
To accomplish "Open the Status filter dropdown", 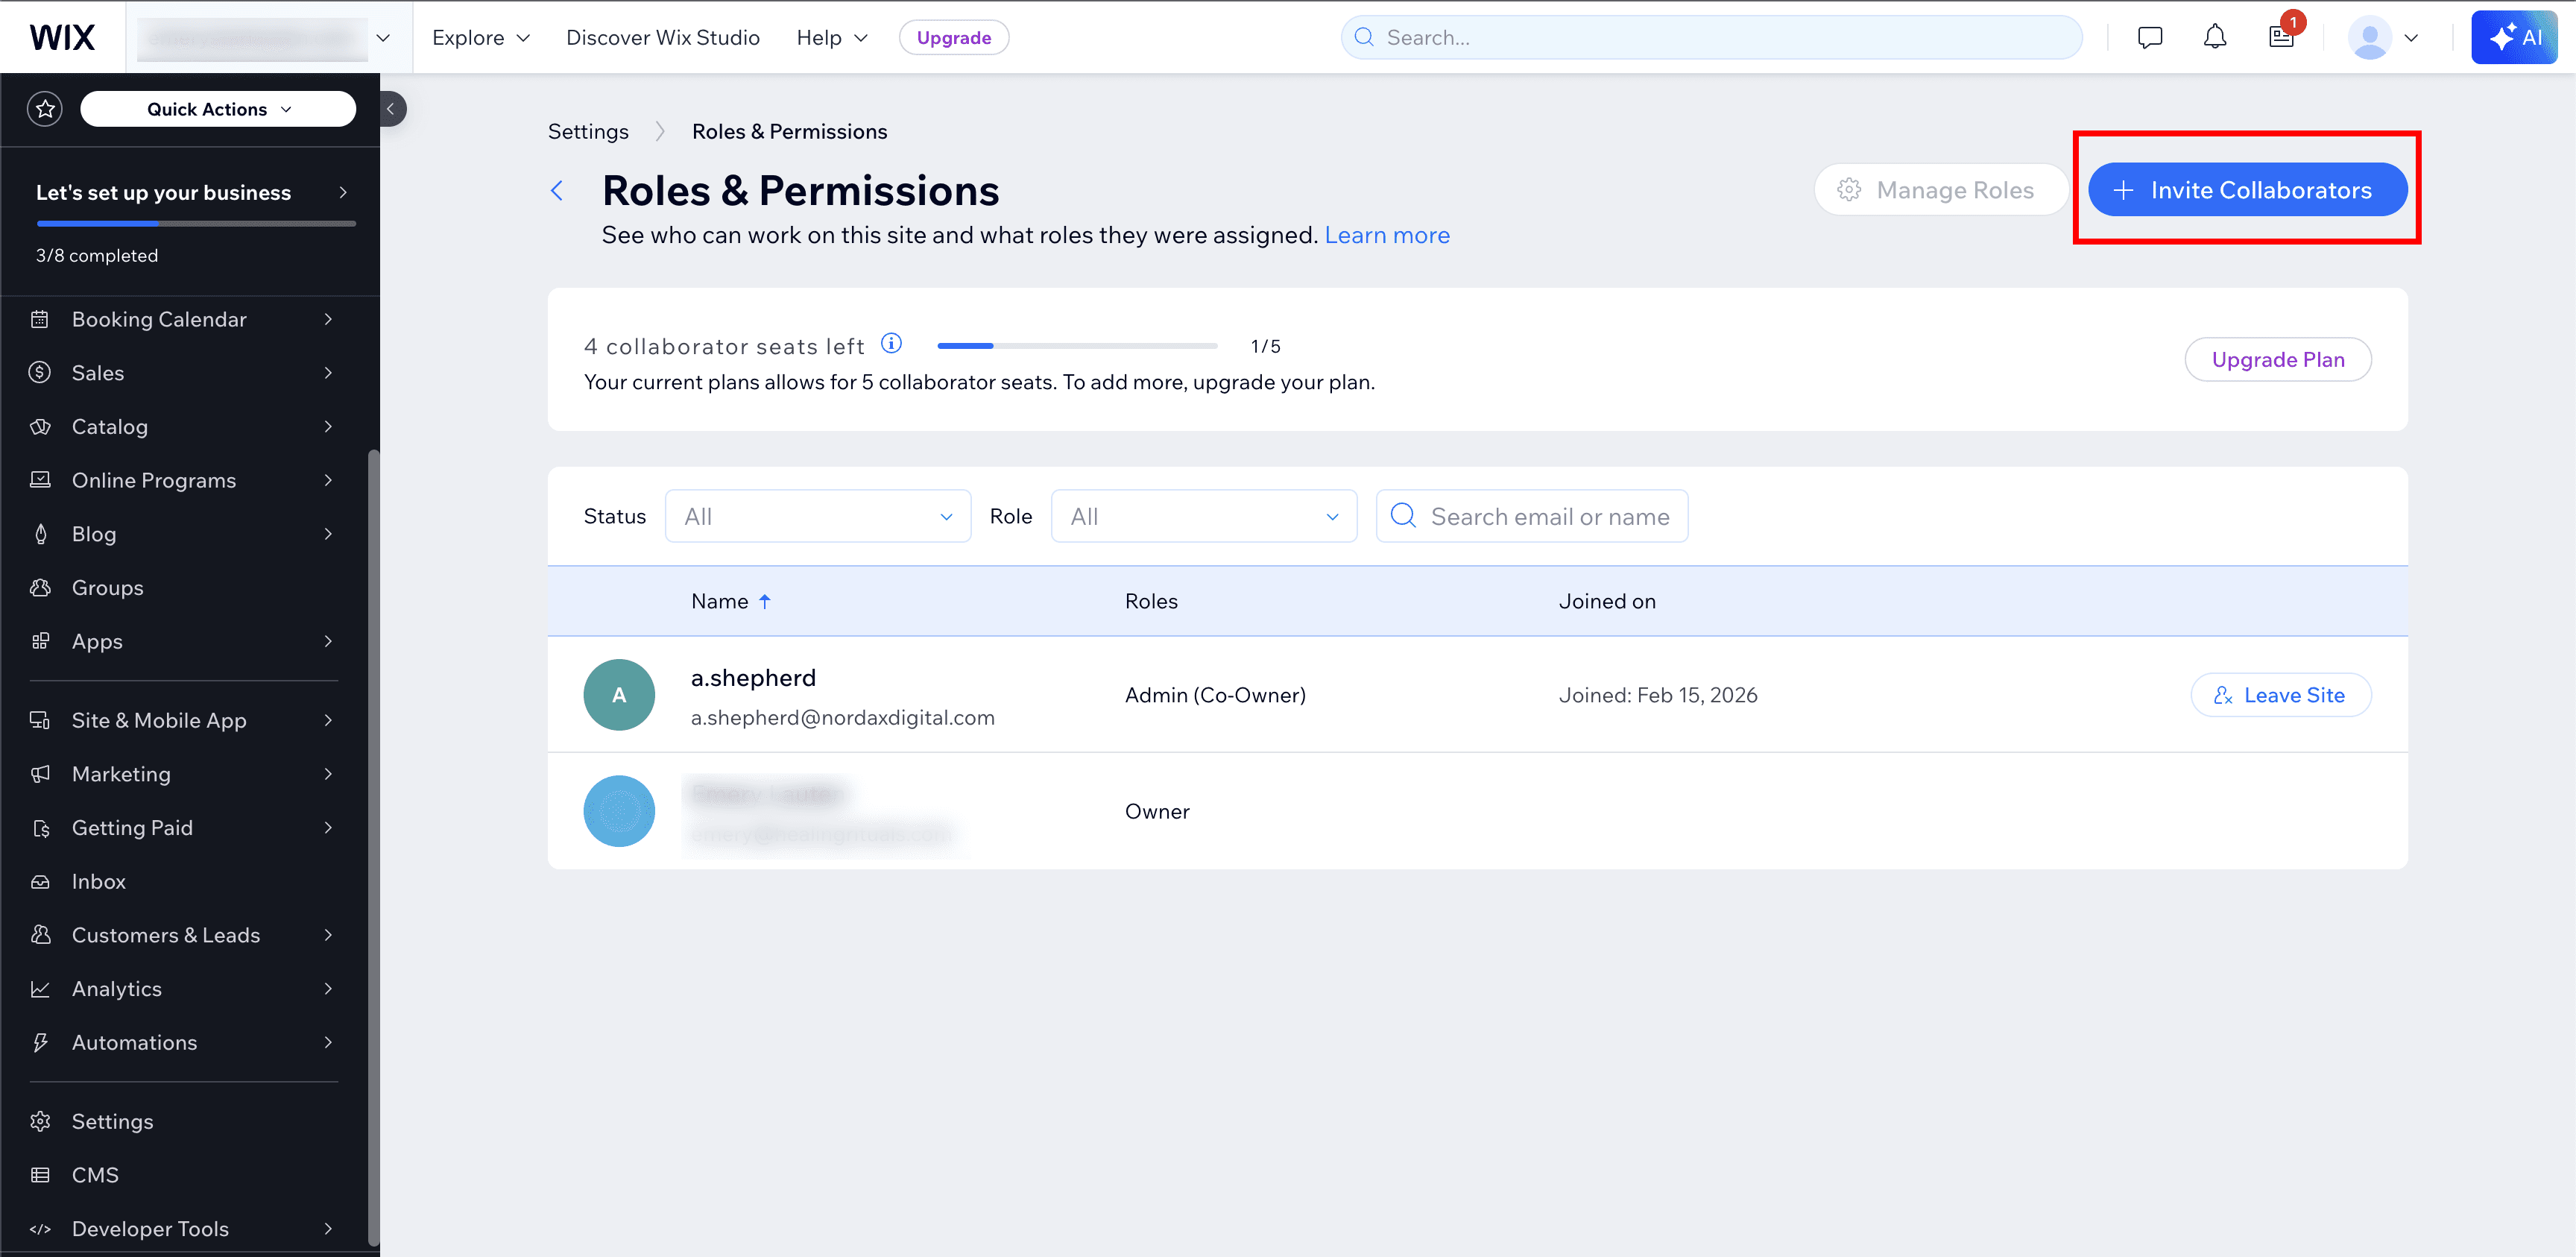I will (817, 516).
